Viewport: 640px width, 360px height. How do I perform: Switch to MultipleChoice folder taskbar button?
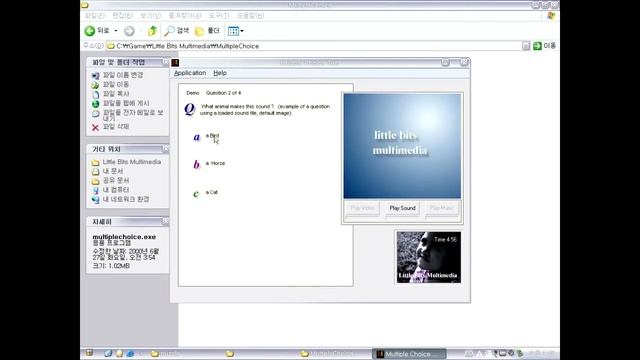(333, 354)
